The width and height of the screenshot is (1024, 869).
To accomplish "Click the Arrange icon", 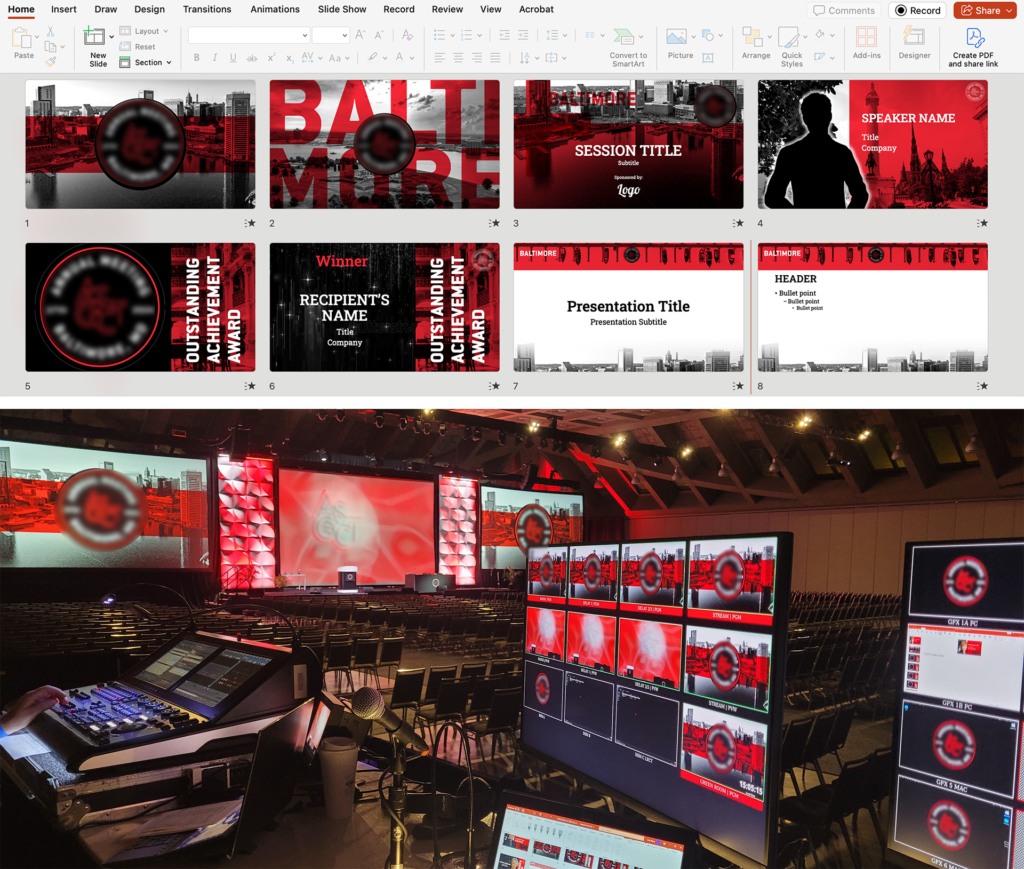I will (755, 44).
